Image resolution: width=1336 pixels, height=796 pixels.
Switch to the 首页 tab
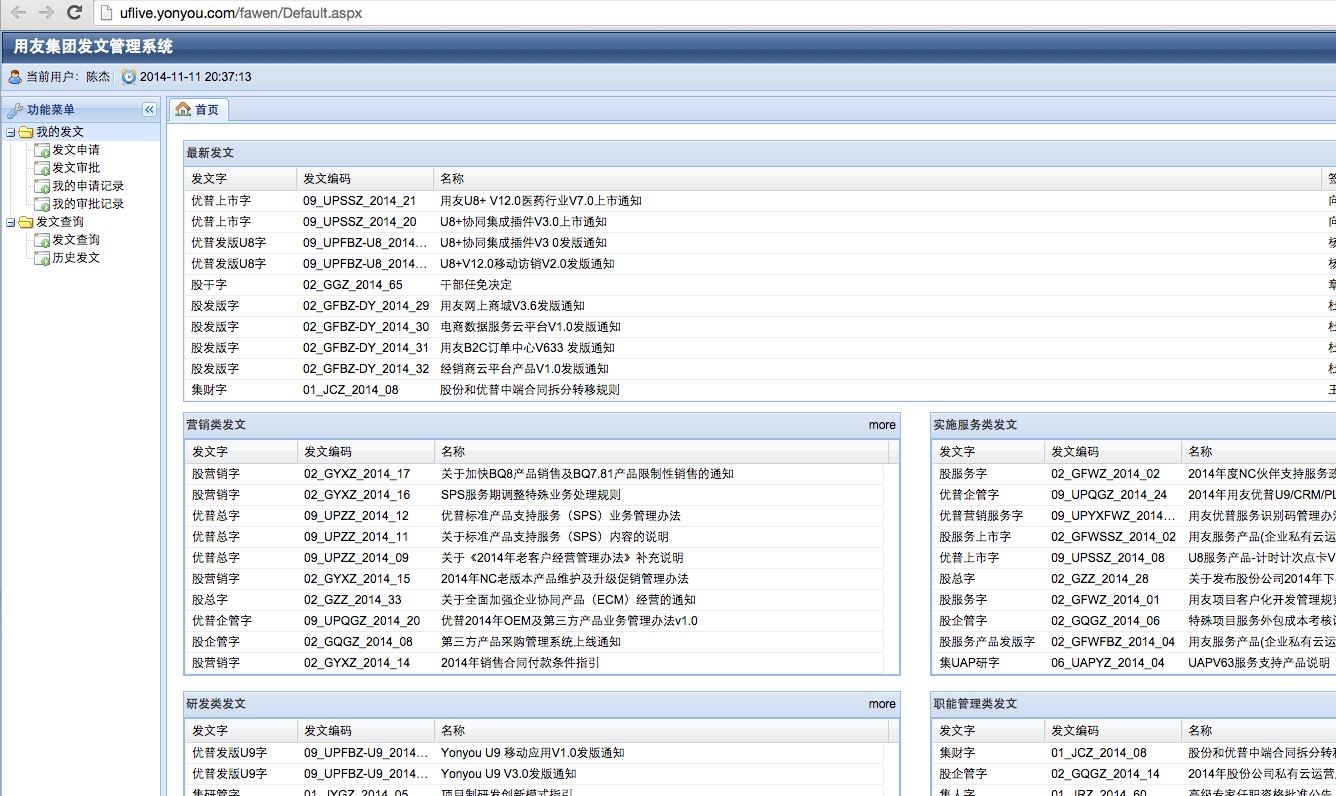pos(197,110)
